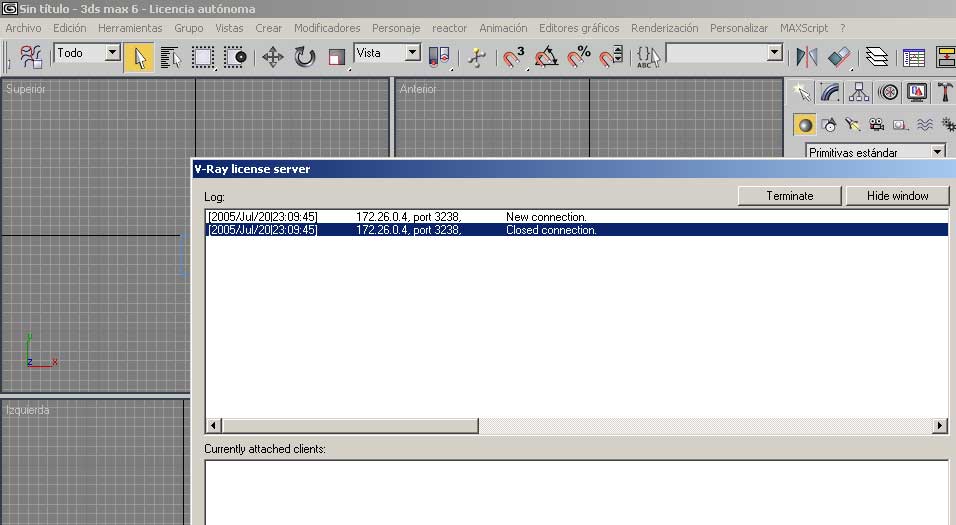This screenshot has height=525, width=956.
Task: Select the Helpers category icon
Action: coord(901,125)
